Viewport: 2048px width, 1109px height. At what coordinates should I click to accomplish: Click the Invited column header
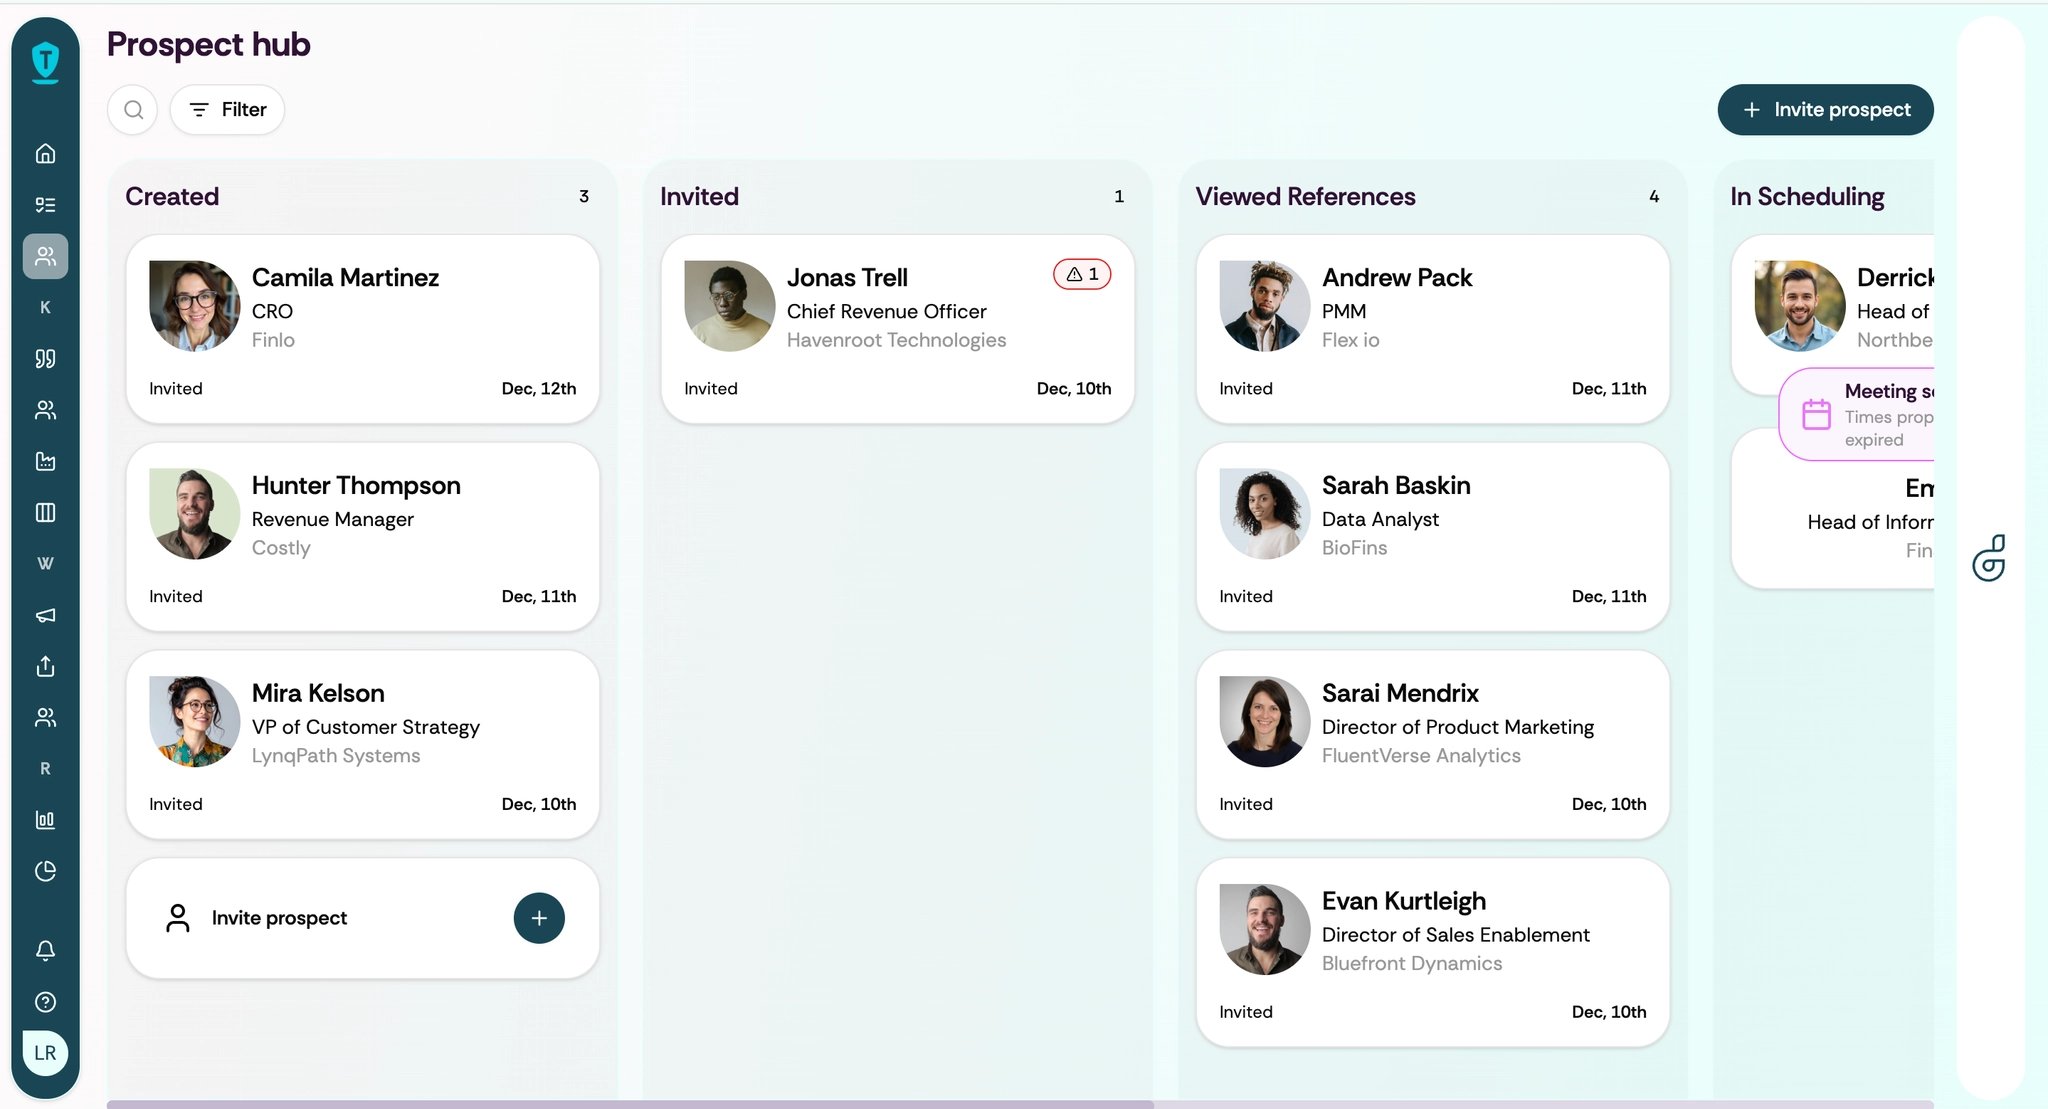[x=699, y=196]
